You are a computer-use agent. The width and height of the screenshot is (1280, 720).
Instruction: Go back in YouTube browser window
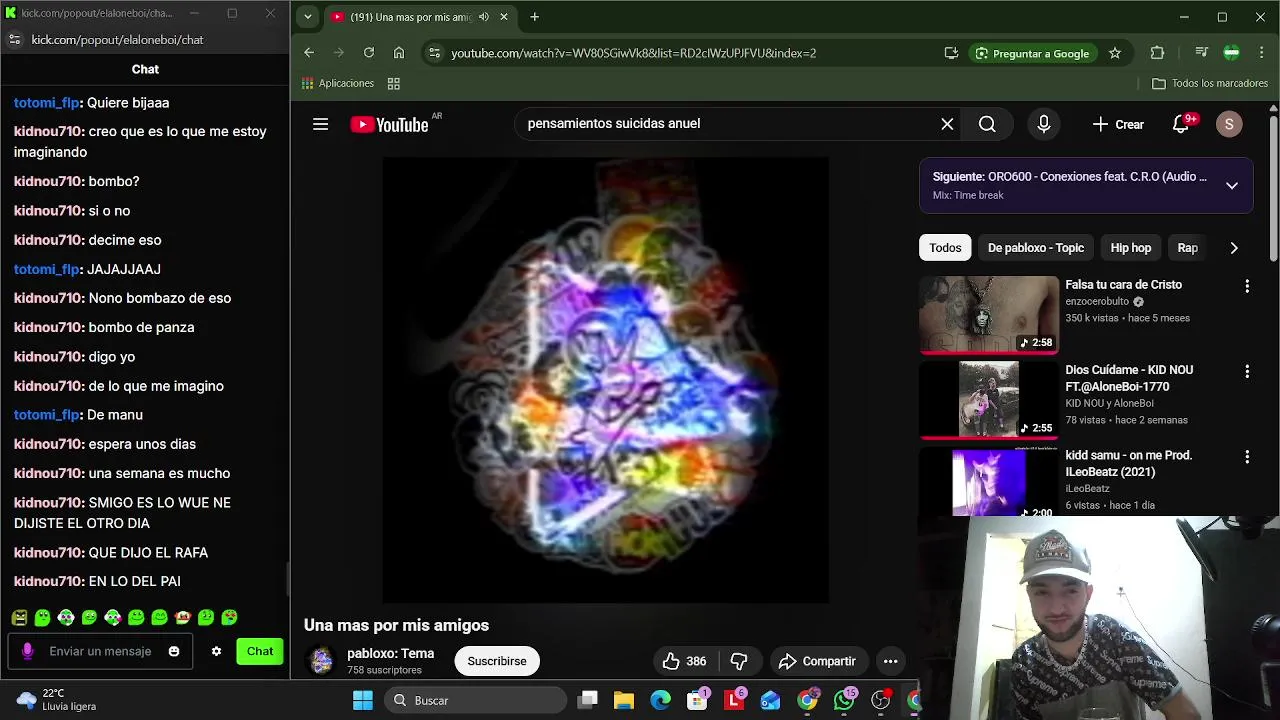(x=309, y=53)
